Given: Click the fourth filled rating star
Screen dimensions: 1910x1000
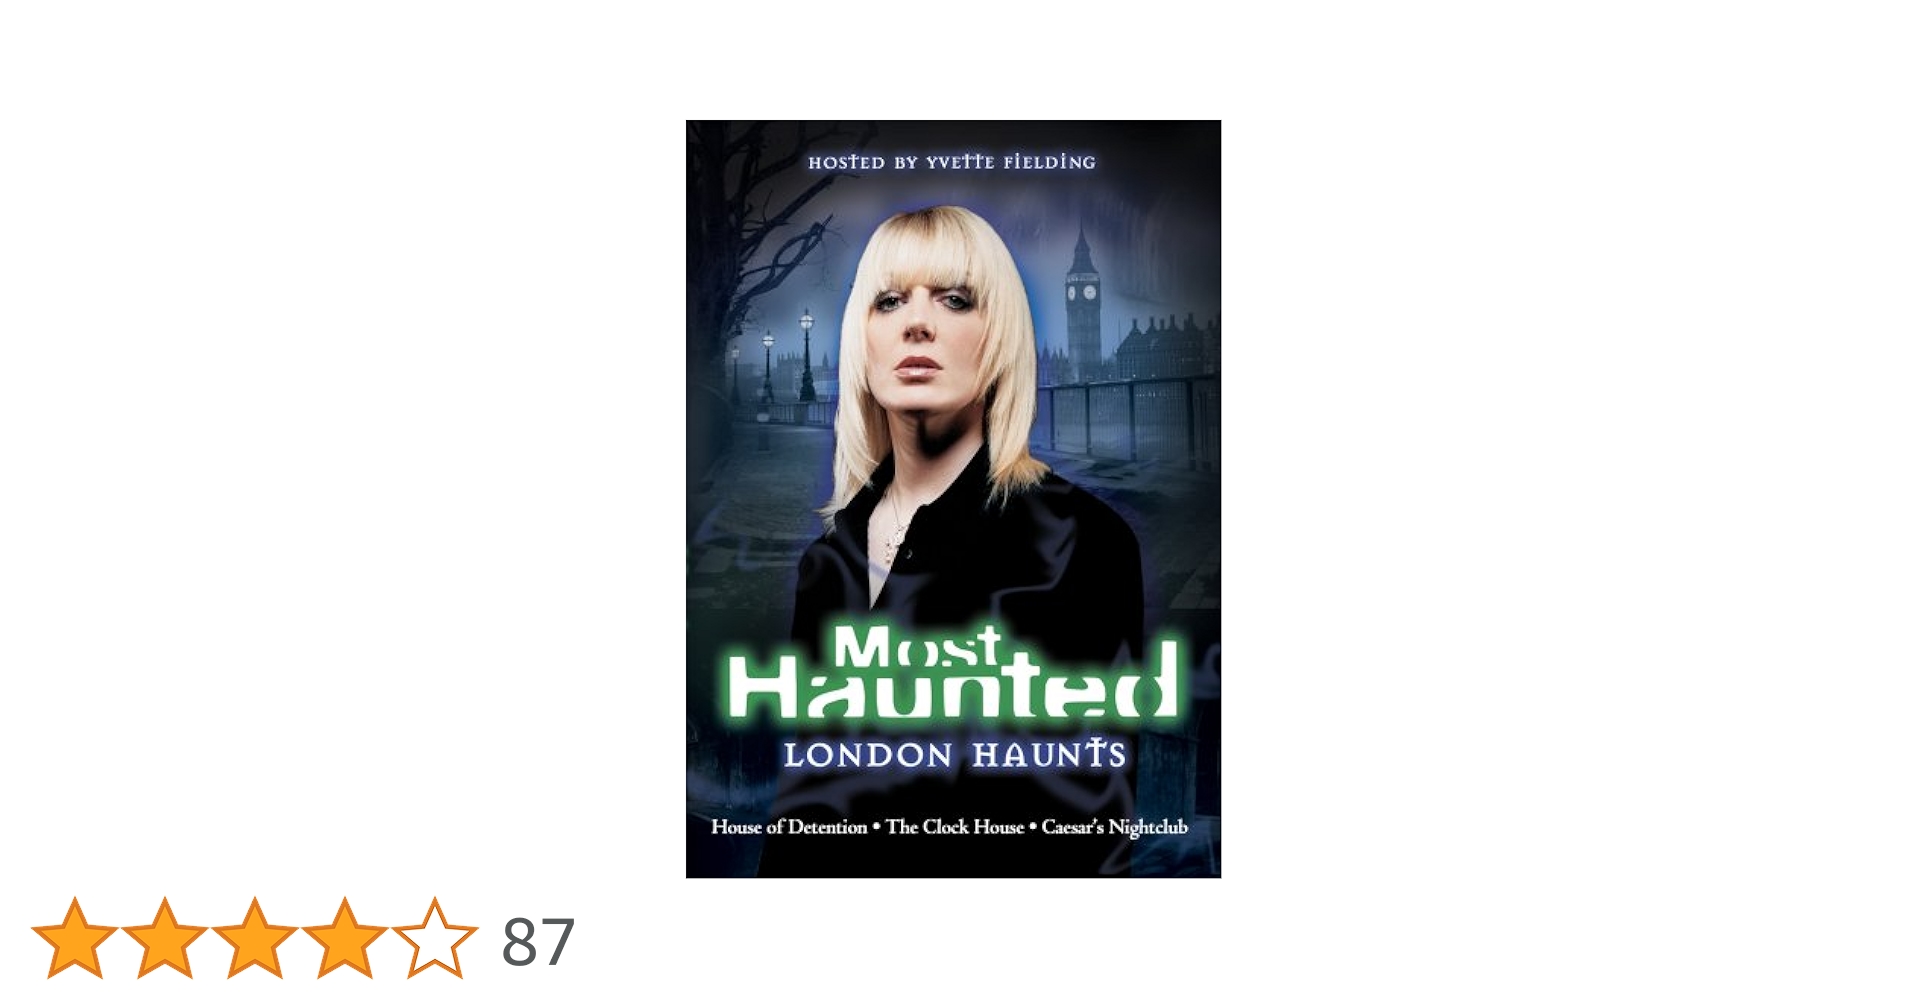Looking at the screenshot, I should coord(345,938).
